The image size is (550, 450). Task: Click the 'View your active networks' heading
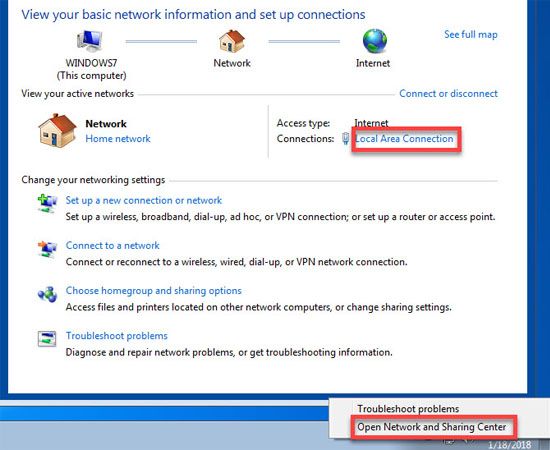(x=78, y=94)
